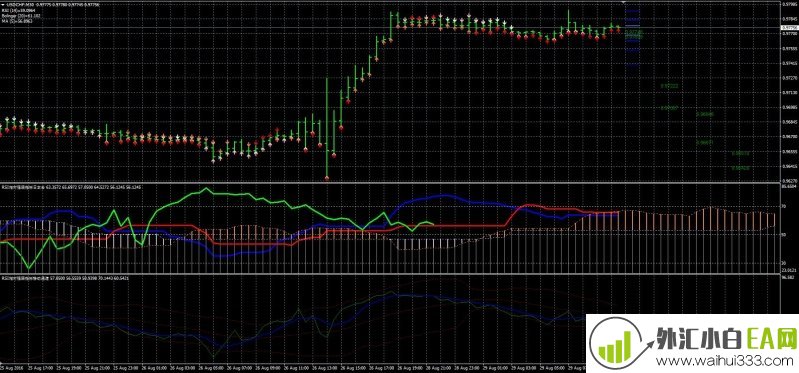Image resolution: width=799 pixels, height=373 pixels.
Task: Click the chart header dropdown triangle beside USDCHF
Action: coord(2,5)
